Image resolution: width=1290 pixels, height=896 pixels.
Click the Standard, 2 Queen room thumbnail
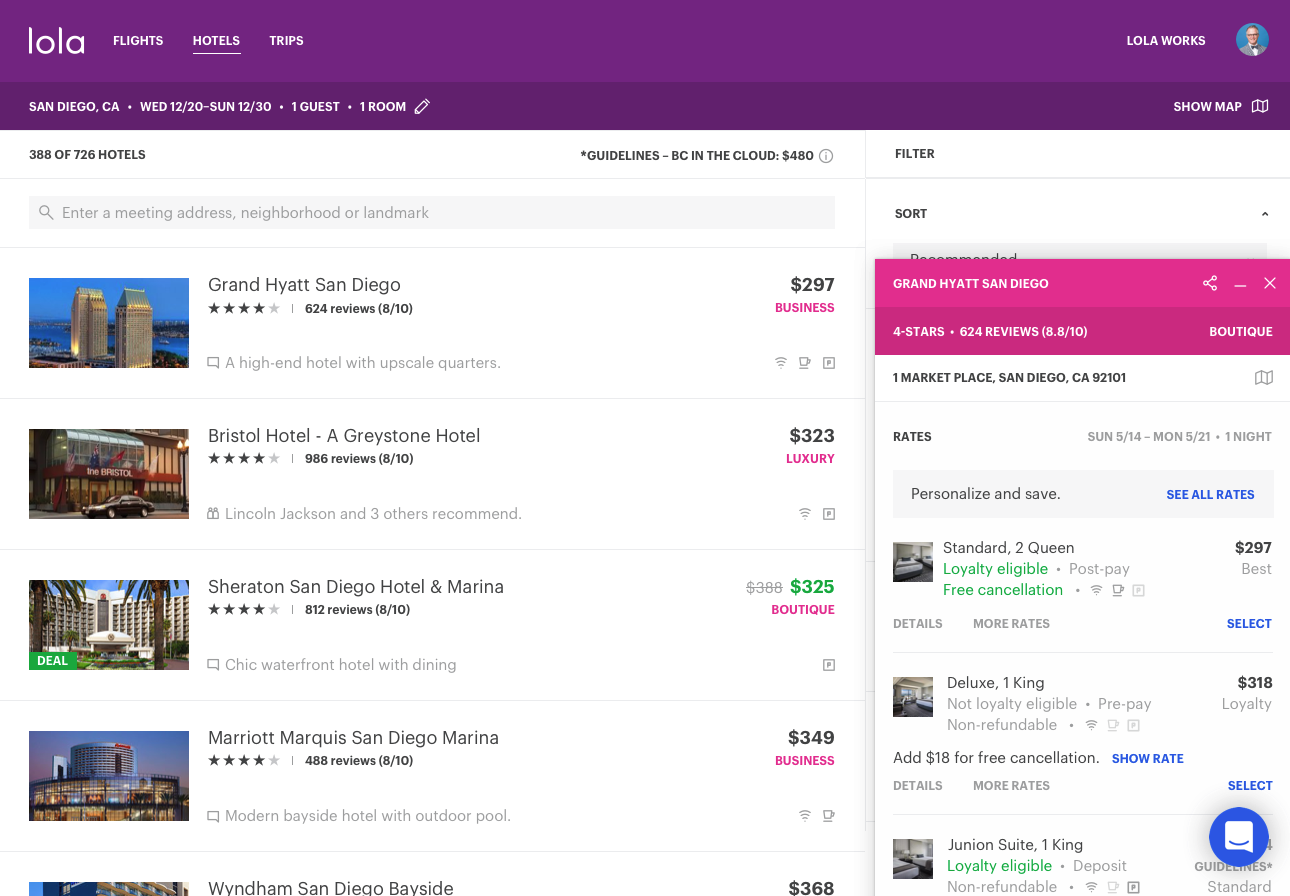click(x=913, y=562)
